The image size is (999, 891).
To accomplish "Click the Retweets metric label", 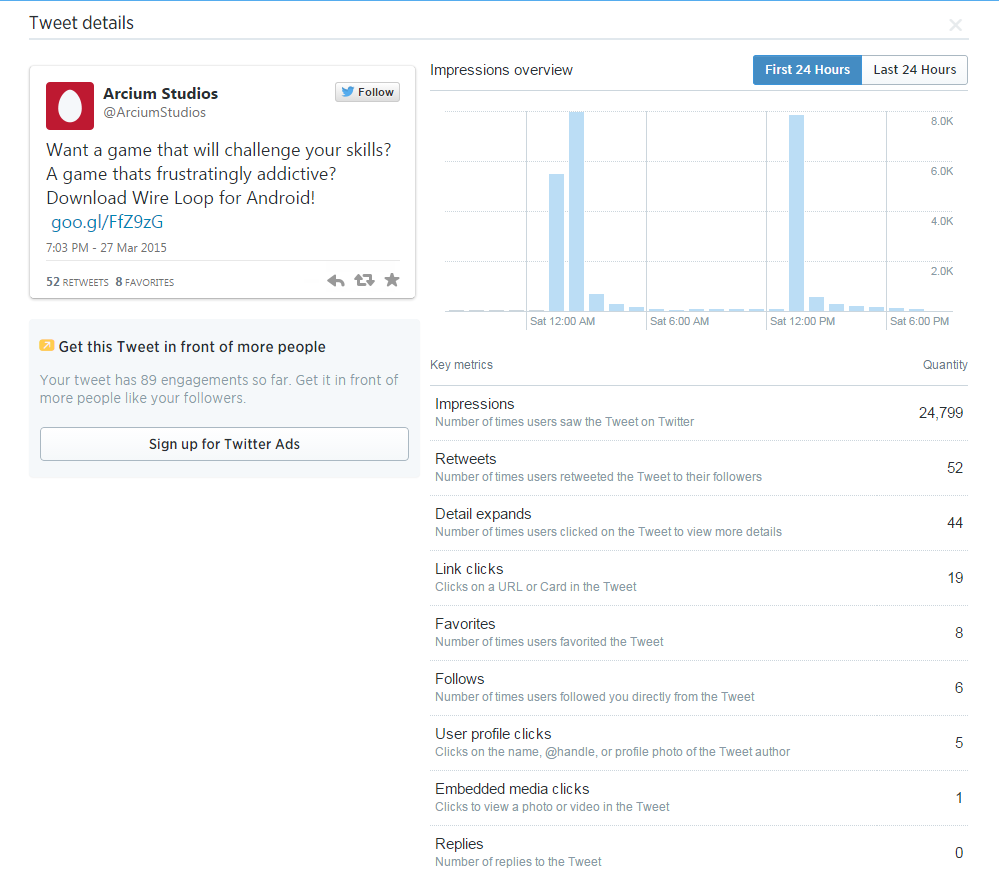I will click(466, 459).
